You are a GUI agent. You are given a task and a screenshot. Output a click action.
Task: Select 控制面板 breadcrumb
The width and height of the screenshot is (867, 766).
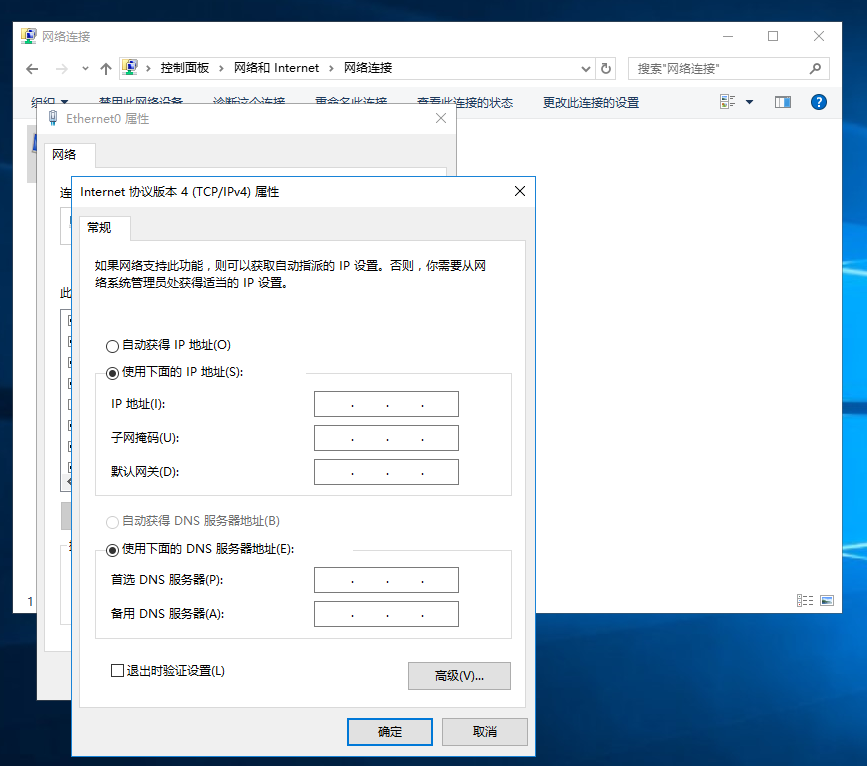click(185, 68)
